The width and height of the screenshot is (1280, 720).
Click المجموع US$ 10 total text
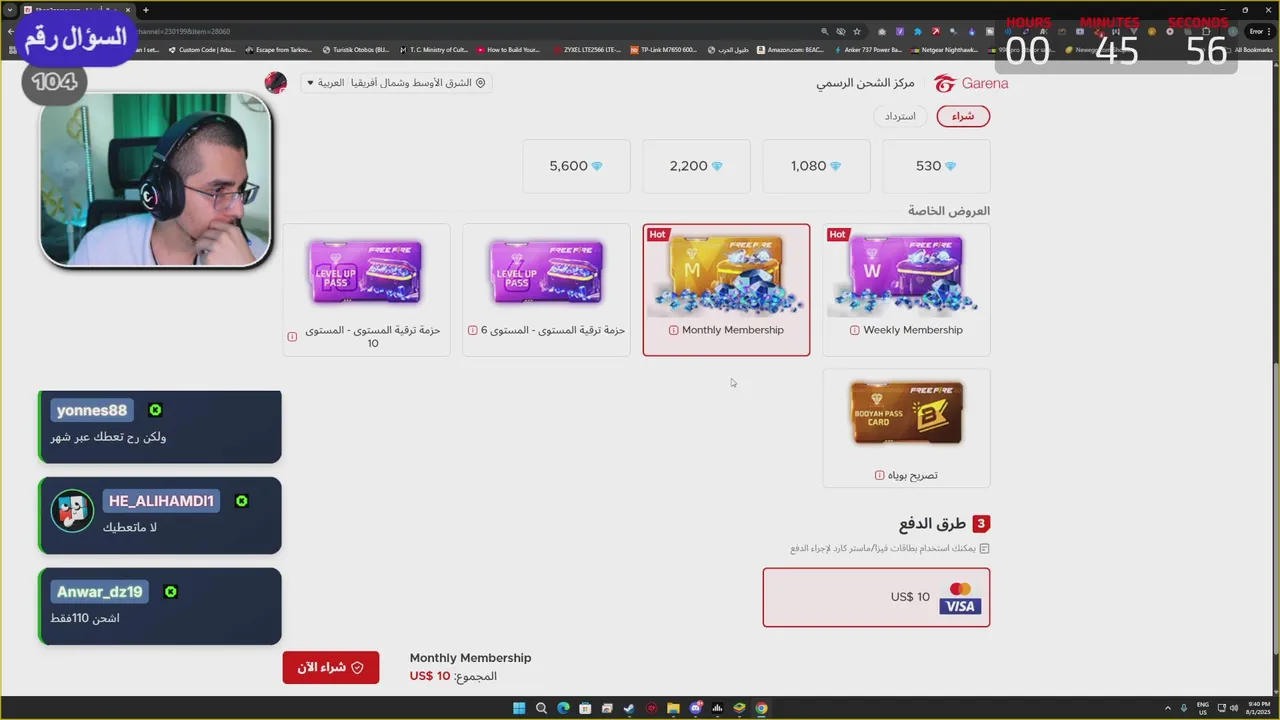pyautogui.click(x=453, y=676)
